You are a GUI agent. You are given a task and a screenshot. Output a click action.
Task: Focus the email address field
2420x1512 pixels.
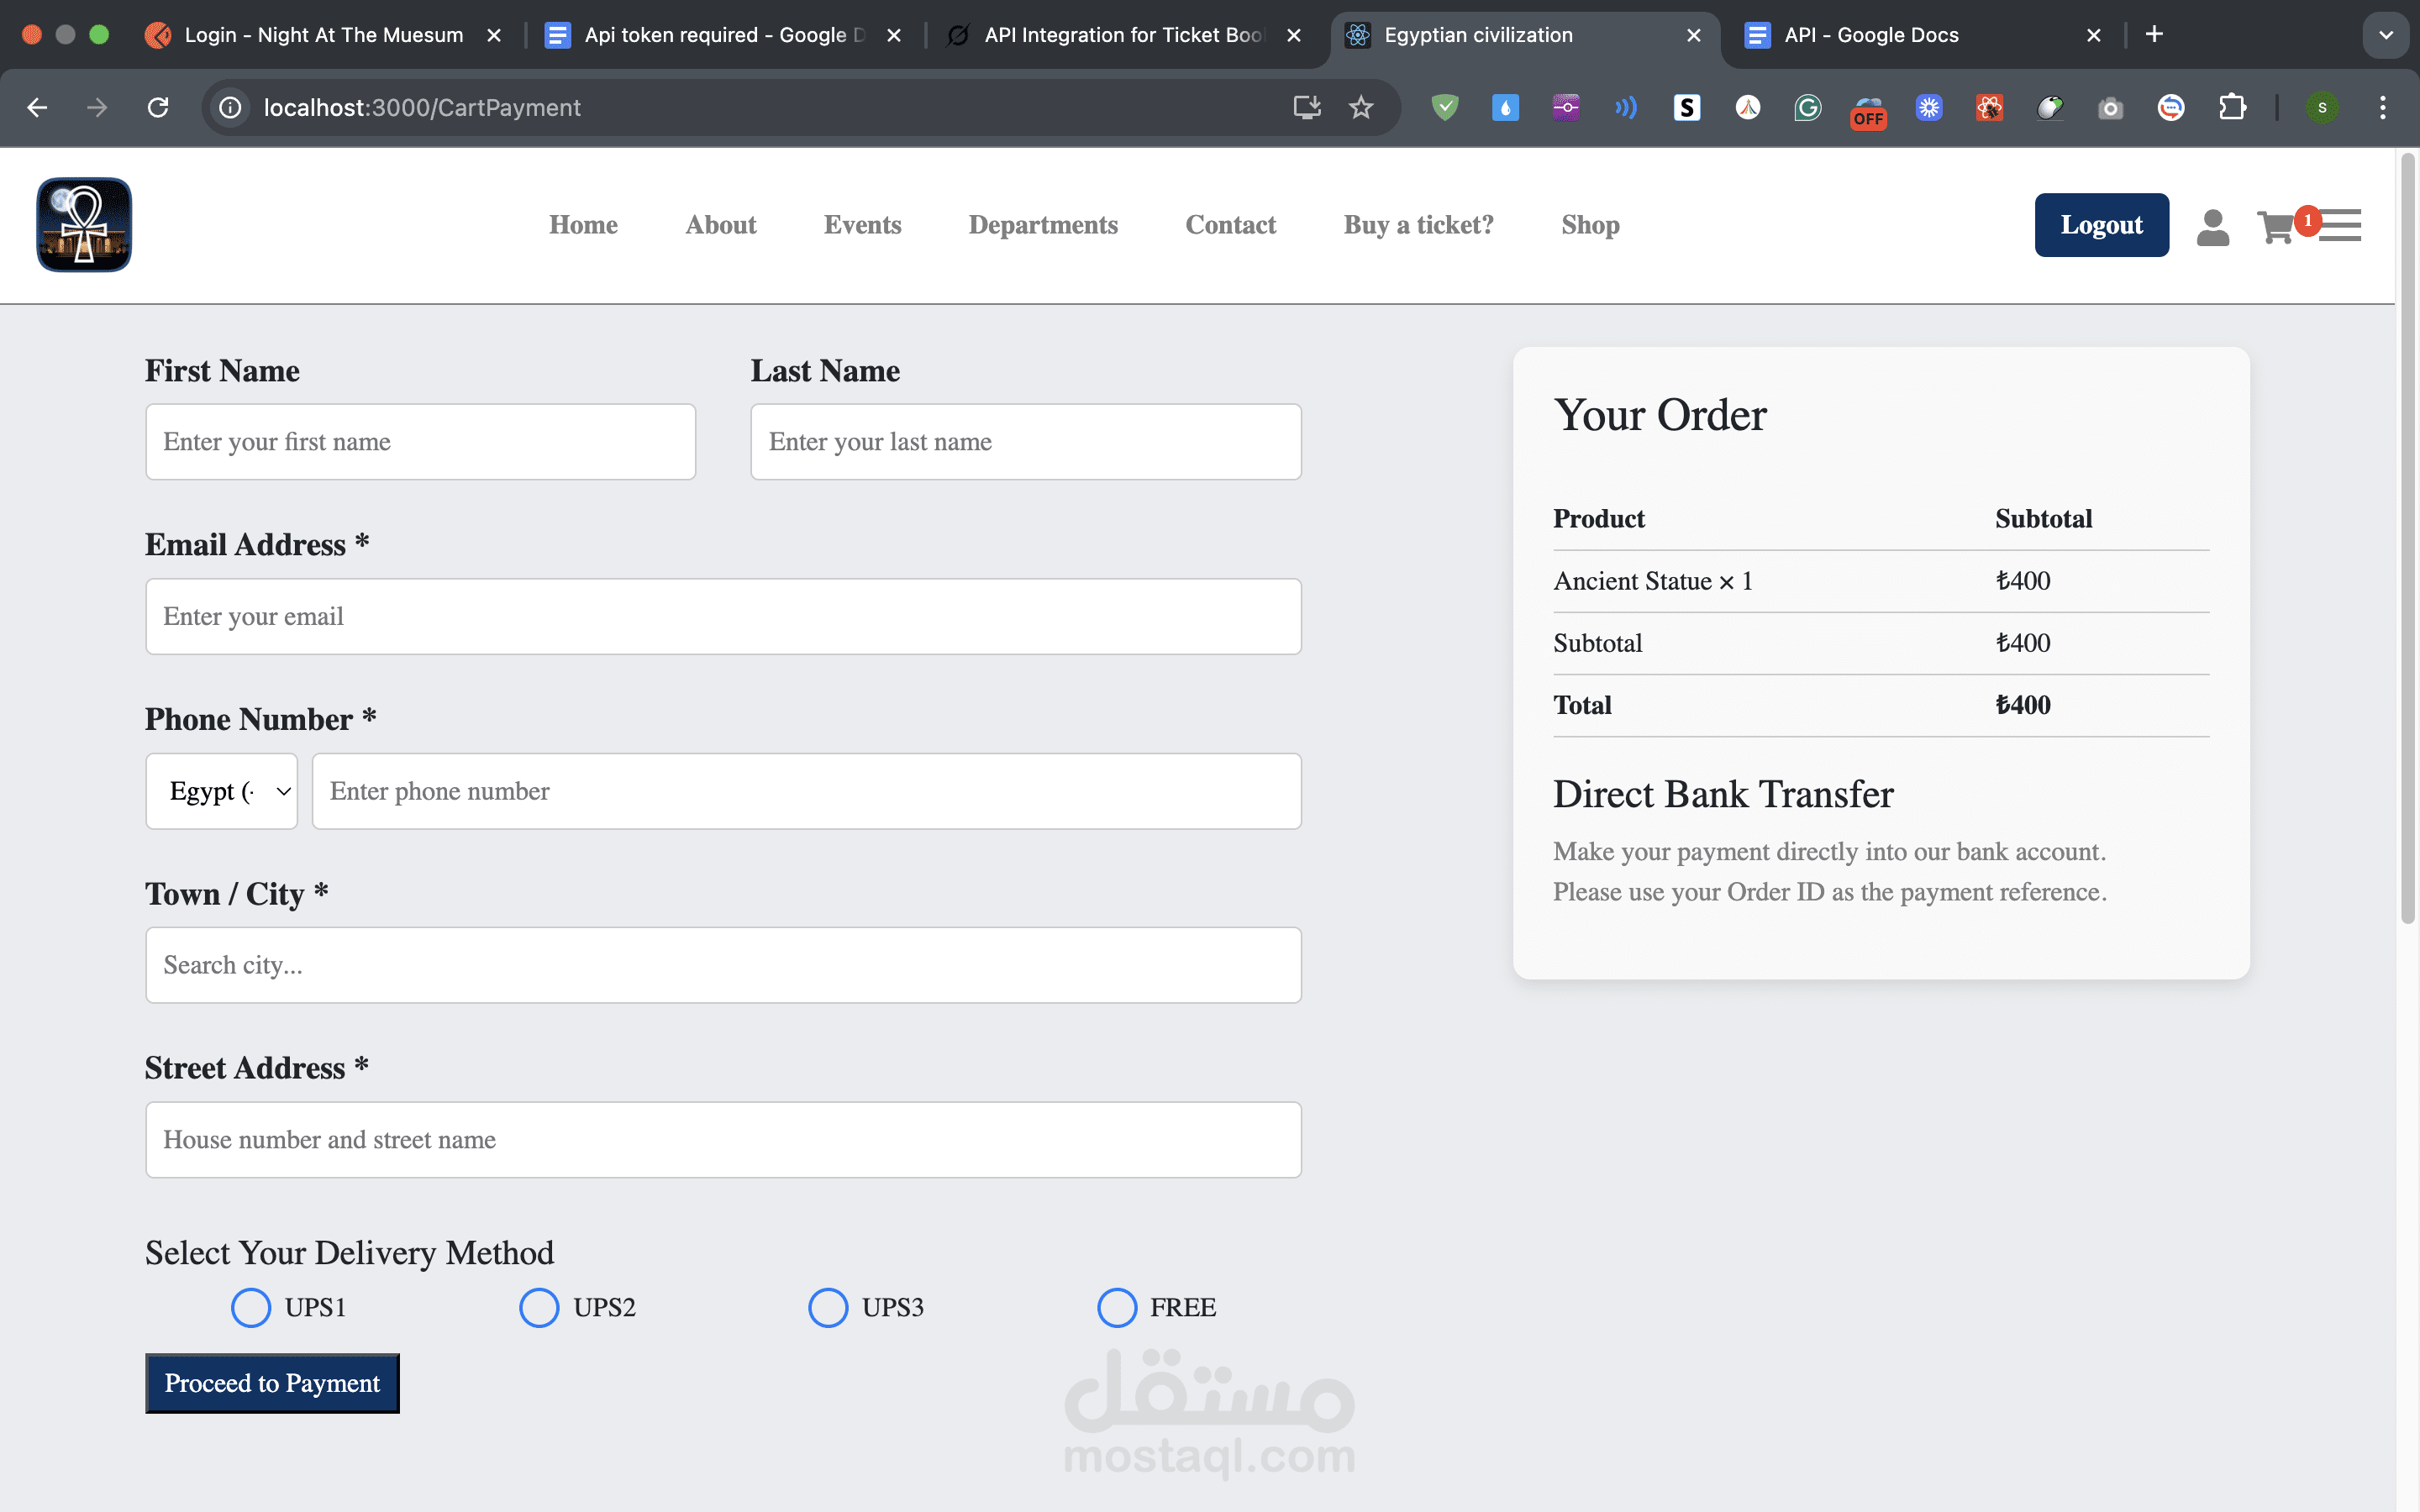click(723, 617)
